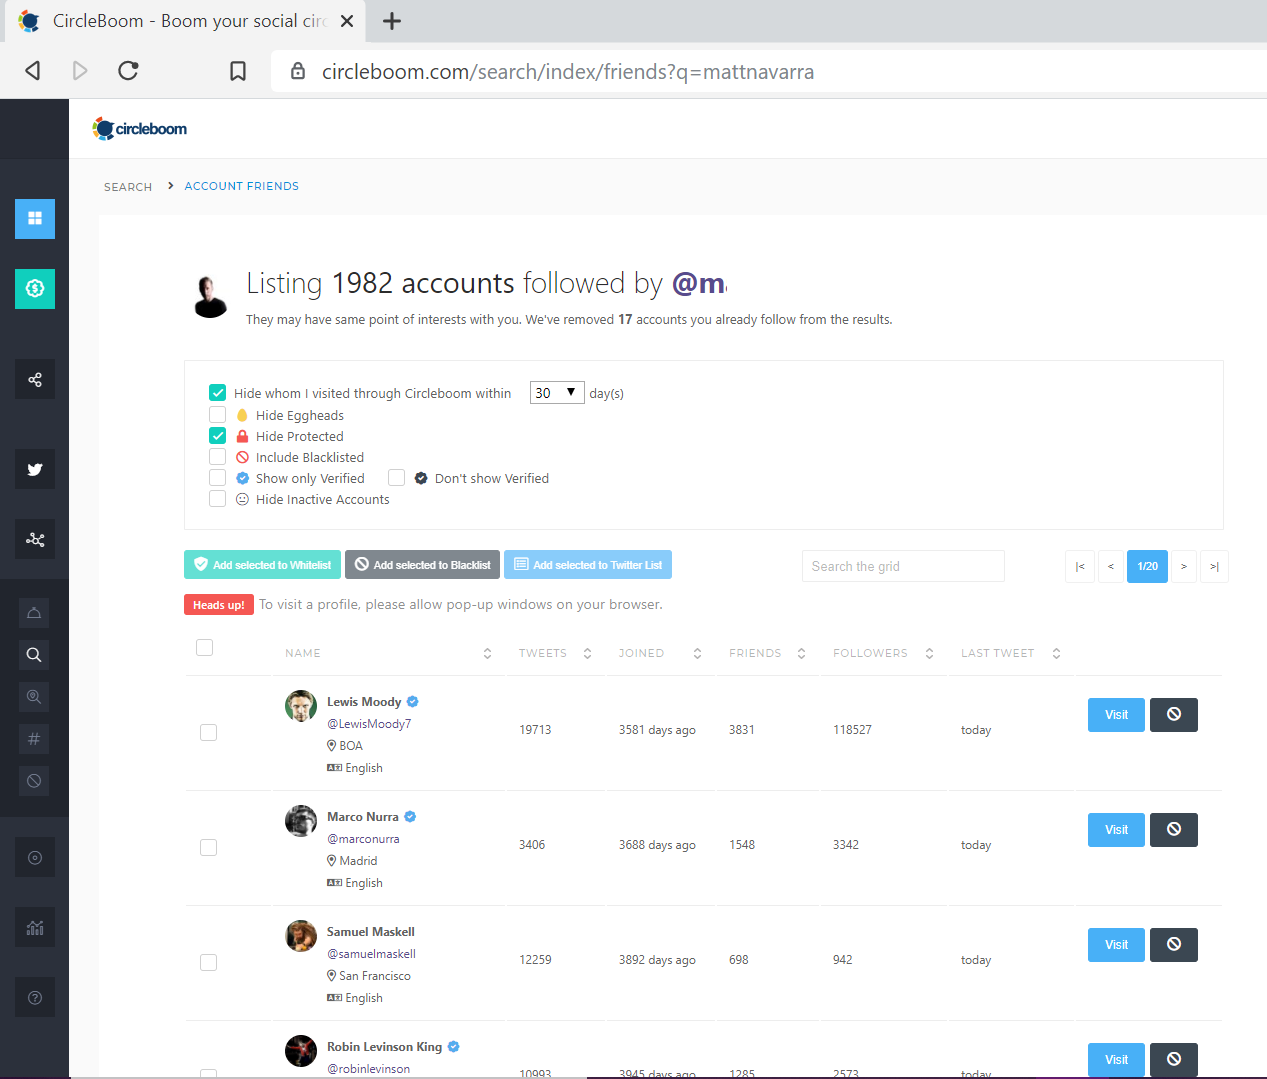Go to first page of results
Screen dimensions: 1267x1079
[x=1080, y=566]
